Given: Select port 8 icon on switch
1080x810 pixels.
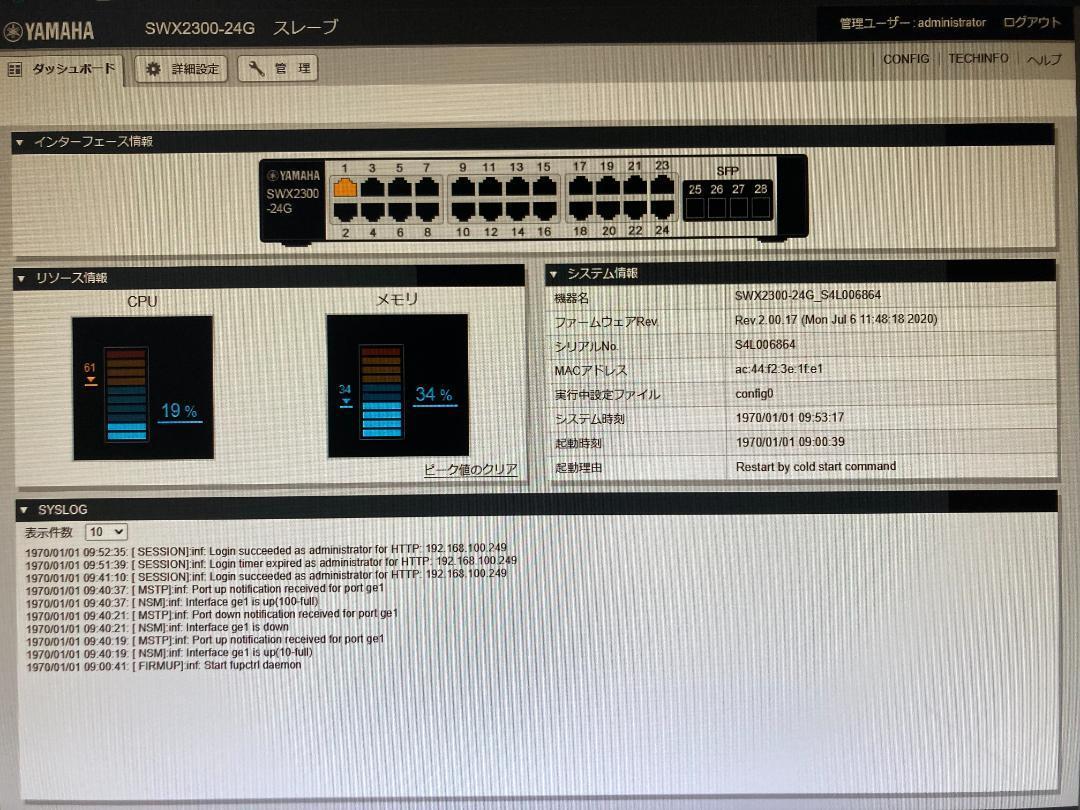Looking at the screenshot, I should coord(427,211).
